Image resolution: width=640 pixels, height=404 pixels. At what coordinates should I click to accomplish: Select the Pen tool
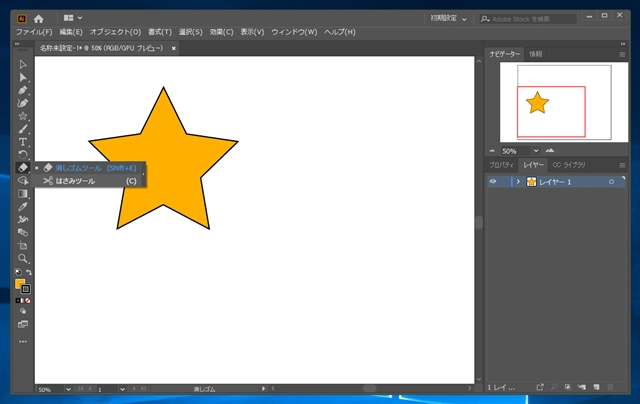(x=23, y=90)
